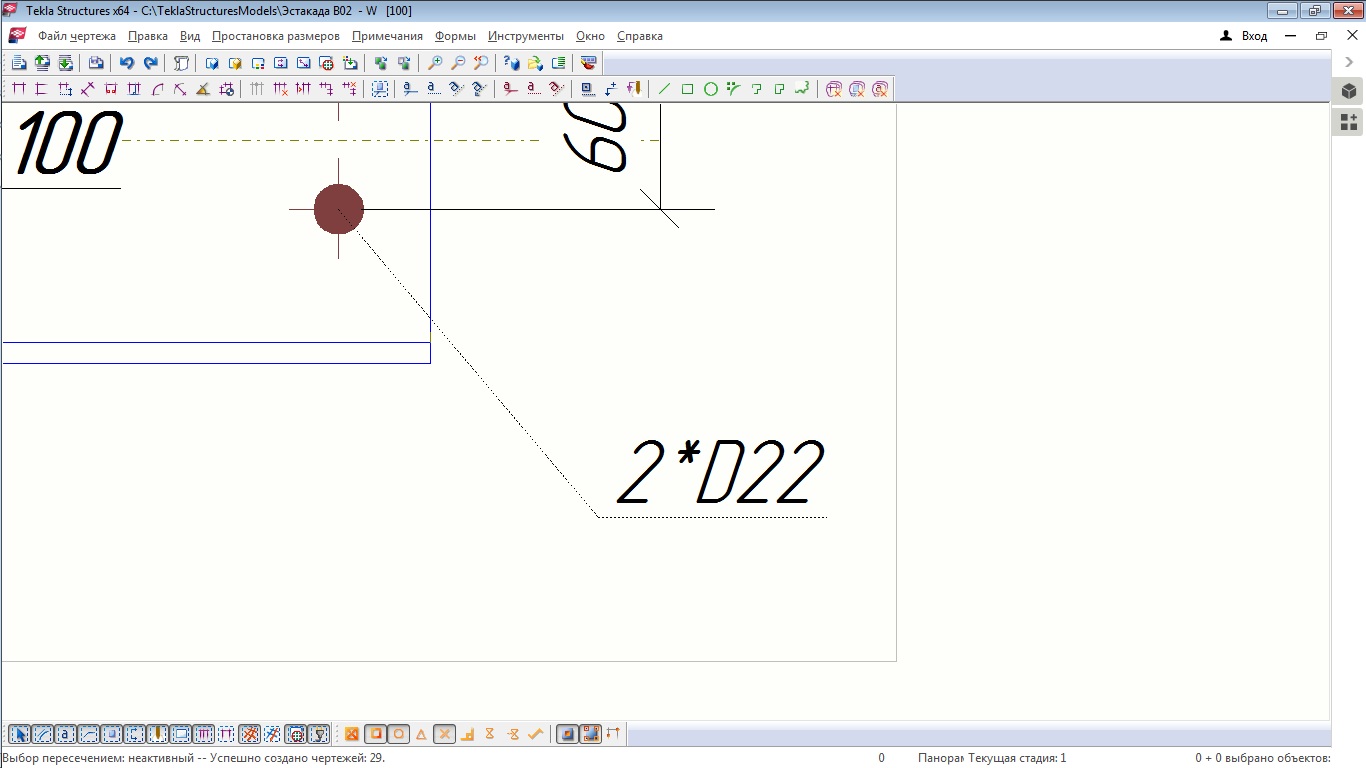
Task: Click the save drawing floppy icon
Action: click(x=96, y=63)
